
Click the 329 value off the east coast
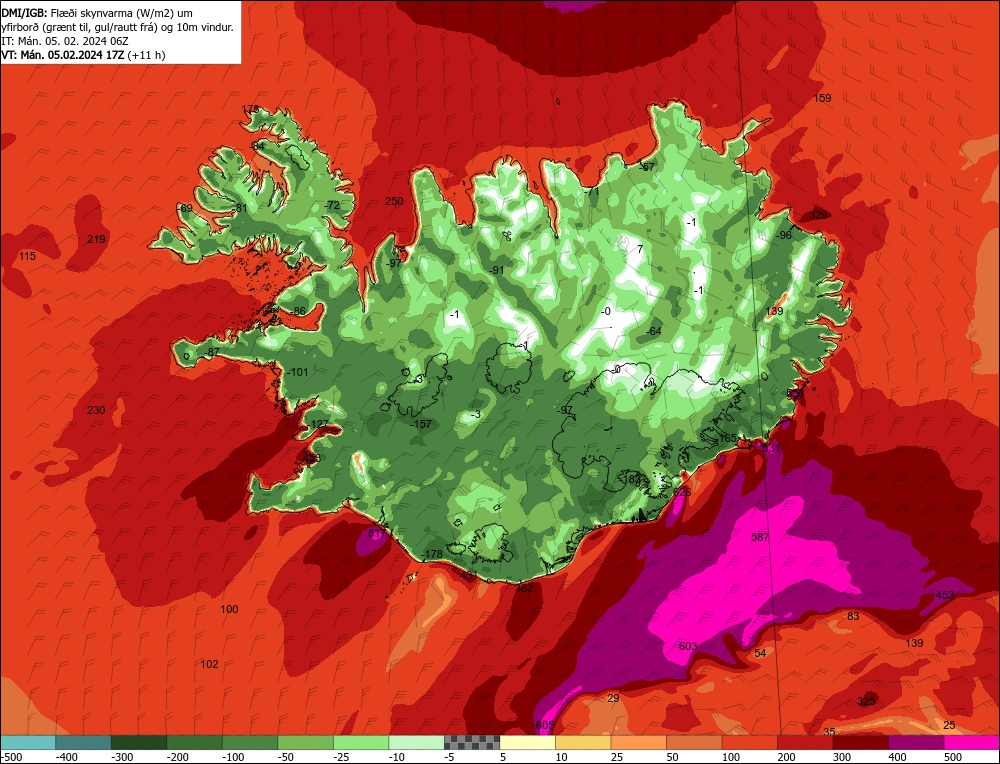[x=818, y=215]
